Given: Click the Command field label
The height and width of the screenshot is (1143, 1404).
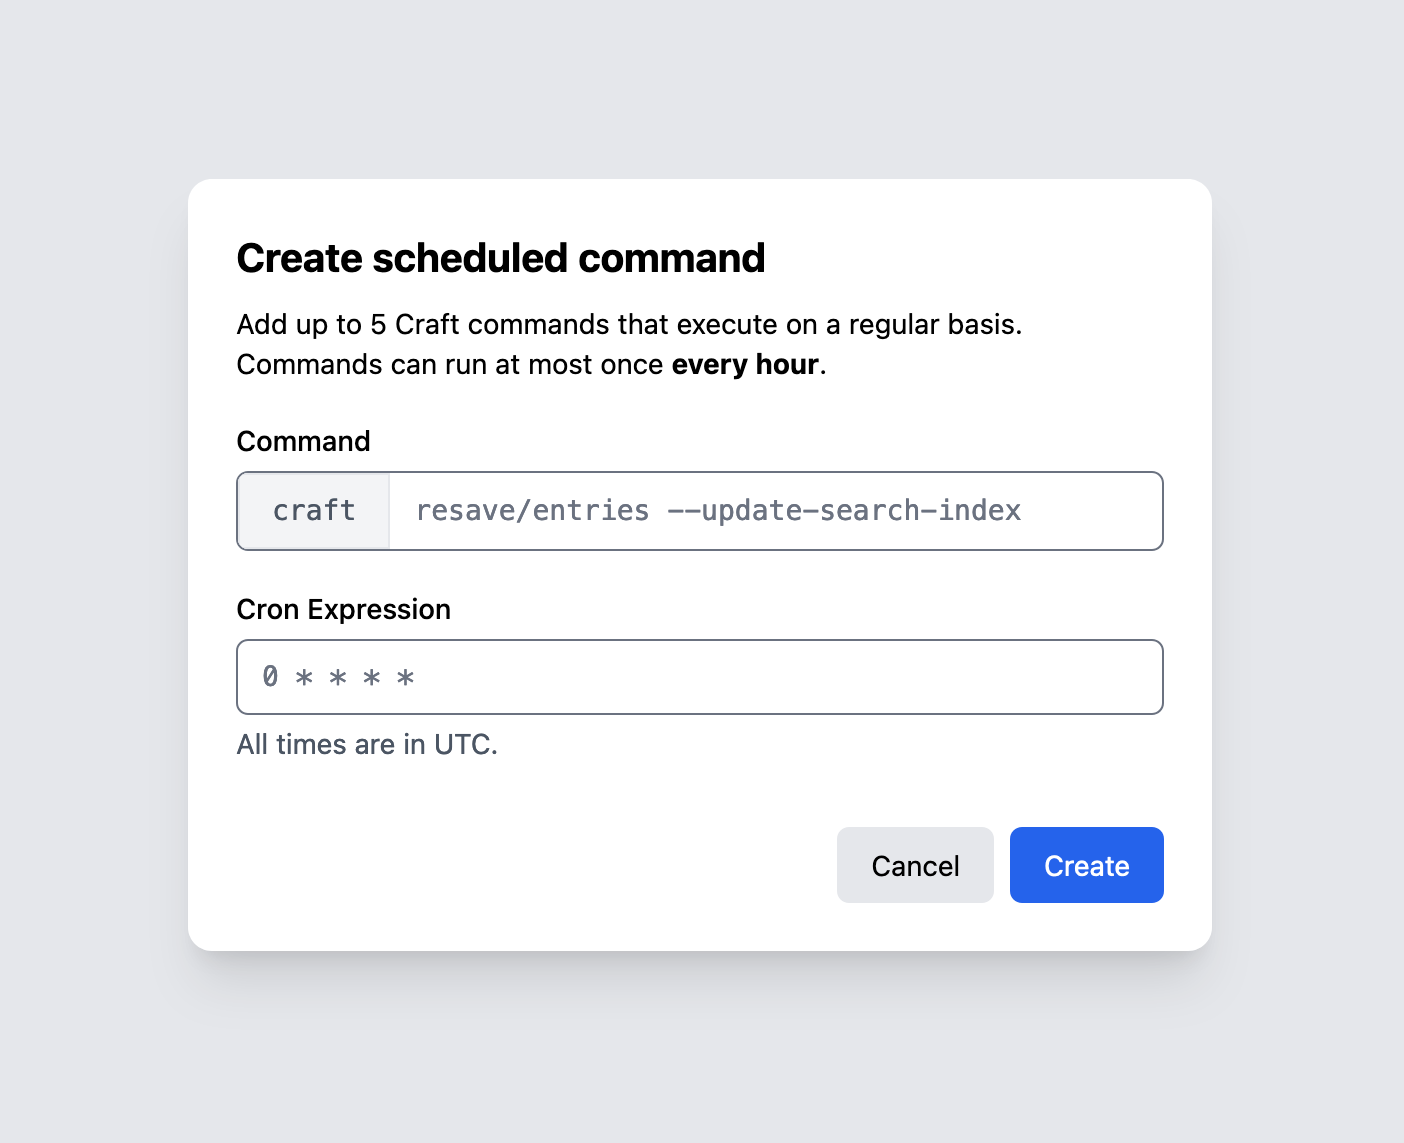Looking at the screenshot, I should (x=303, y=441).
